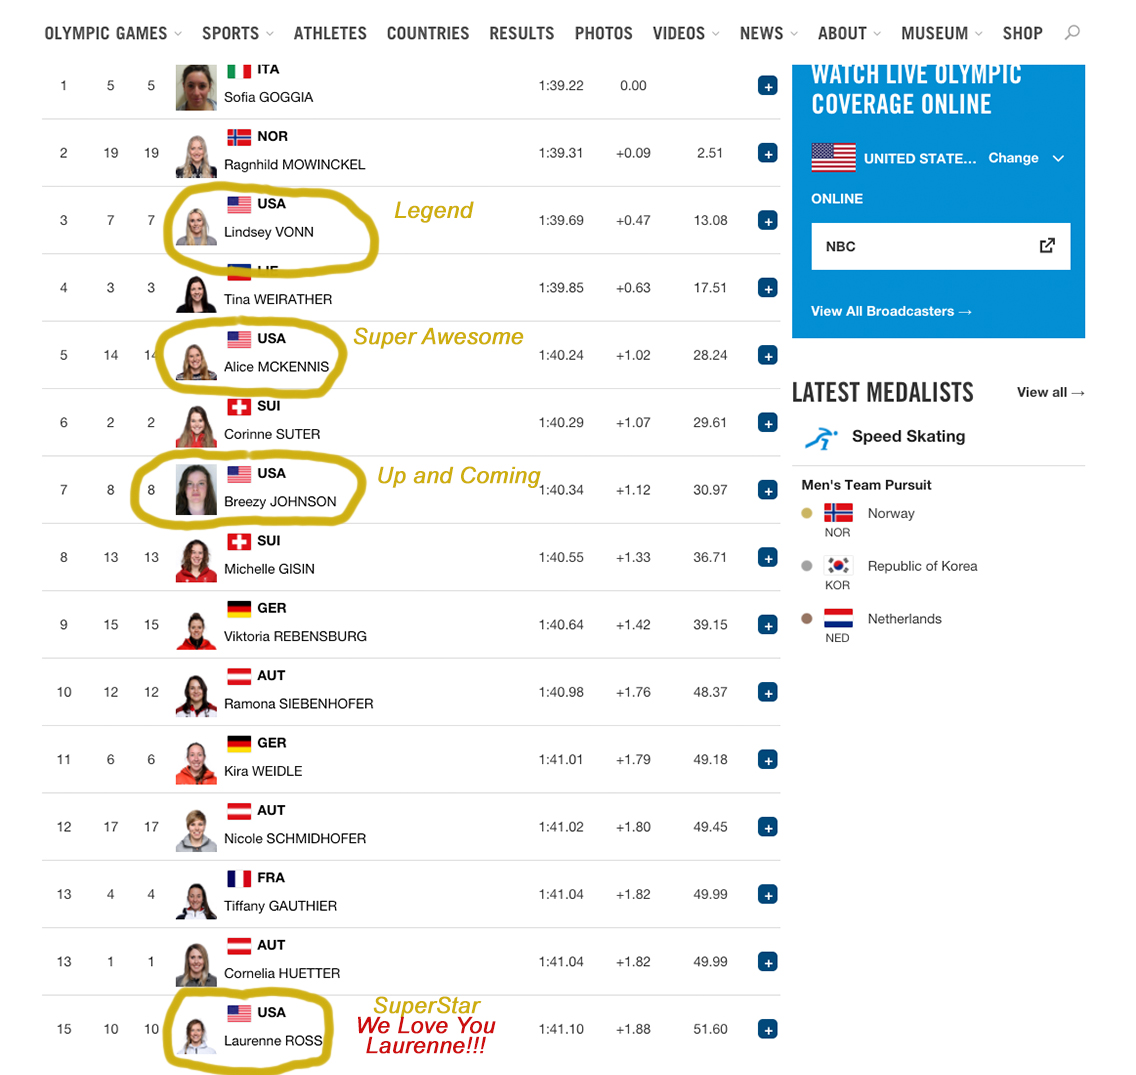The image size is (1136, 1075).
Task: Expand Sofia GOGGIA's result details plus
Action: pyautogui.click(x=767, y=85)
